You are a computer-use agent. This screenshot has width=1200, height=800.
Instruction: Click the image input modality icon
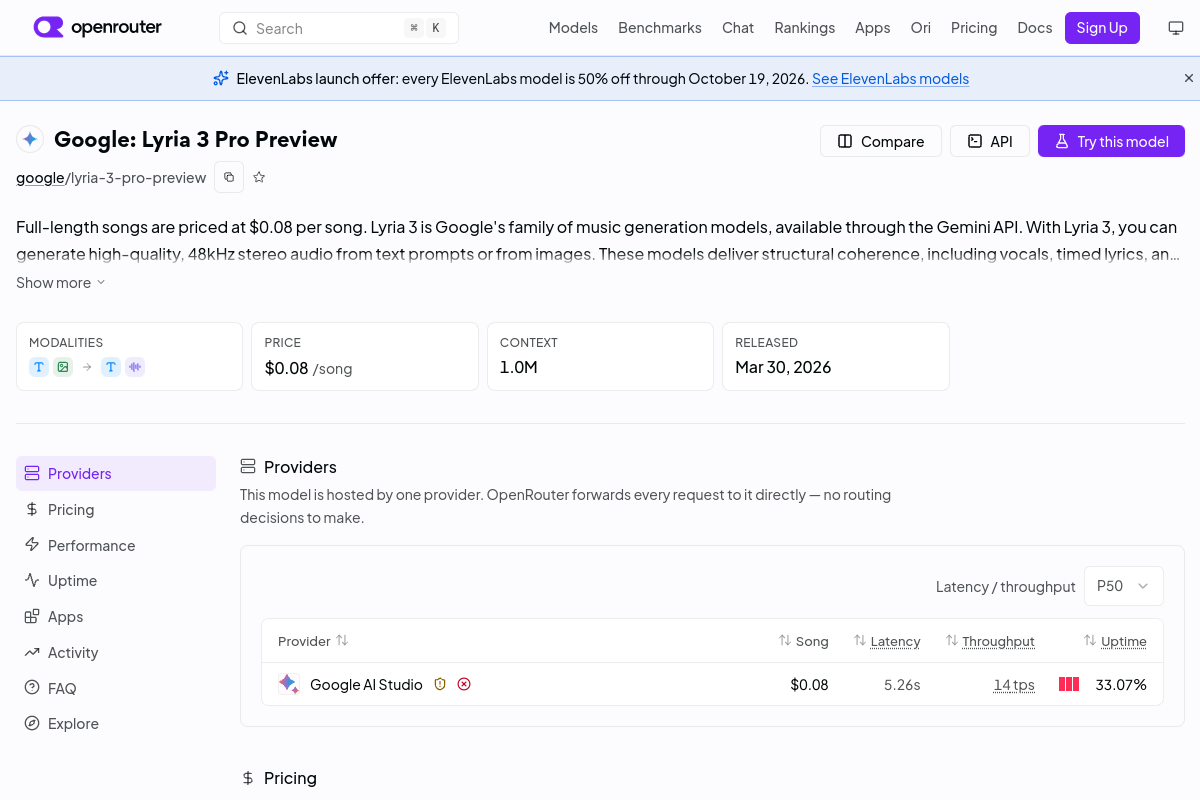tap(63, 367)
